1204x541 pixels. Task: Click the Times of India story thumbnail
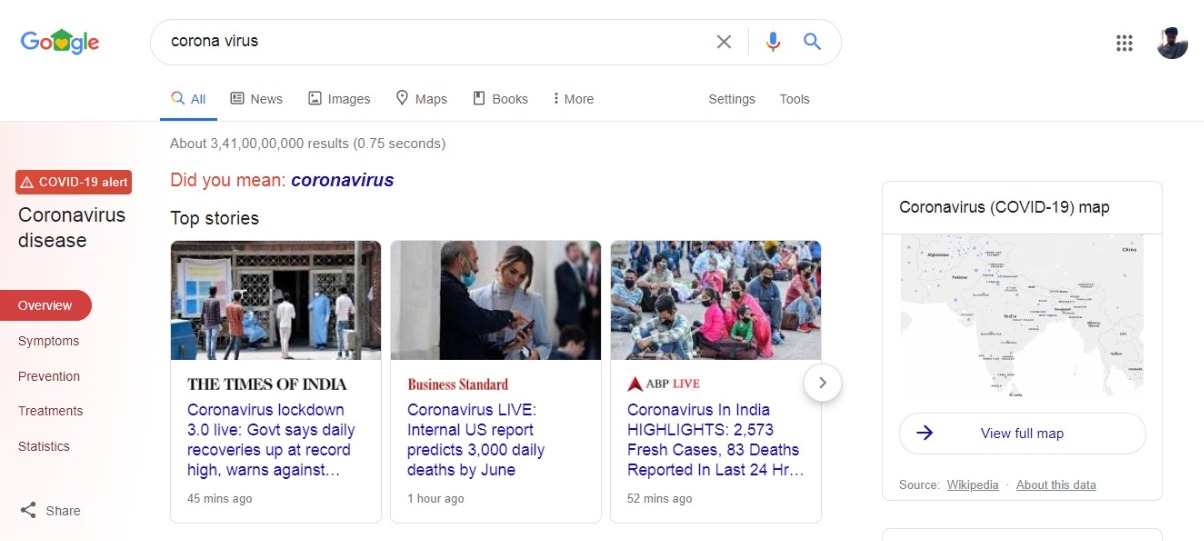[276, 300]
